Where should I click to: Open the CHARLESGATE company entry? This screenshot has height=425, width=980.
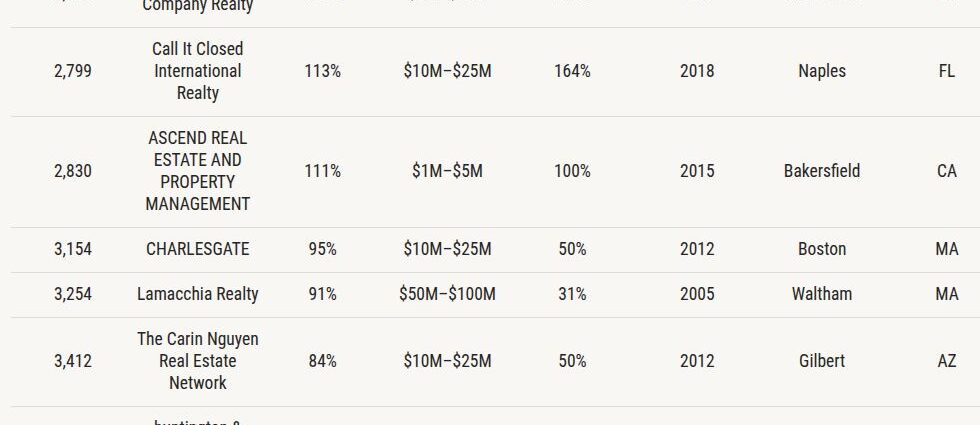(x=198, y=249)
